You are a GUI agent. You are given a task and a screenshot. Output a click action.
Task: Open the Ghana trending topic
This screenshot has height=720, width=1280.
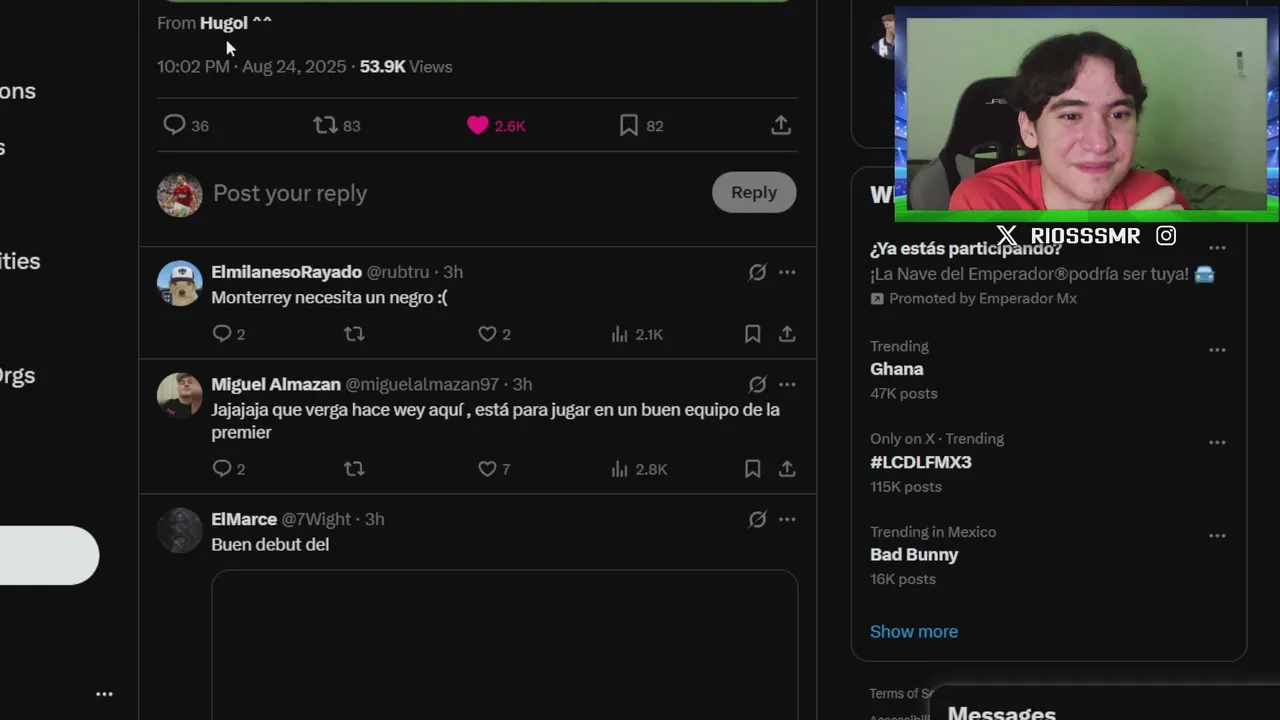(897, 369)
